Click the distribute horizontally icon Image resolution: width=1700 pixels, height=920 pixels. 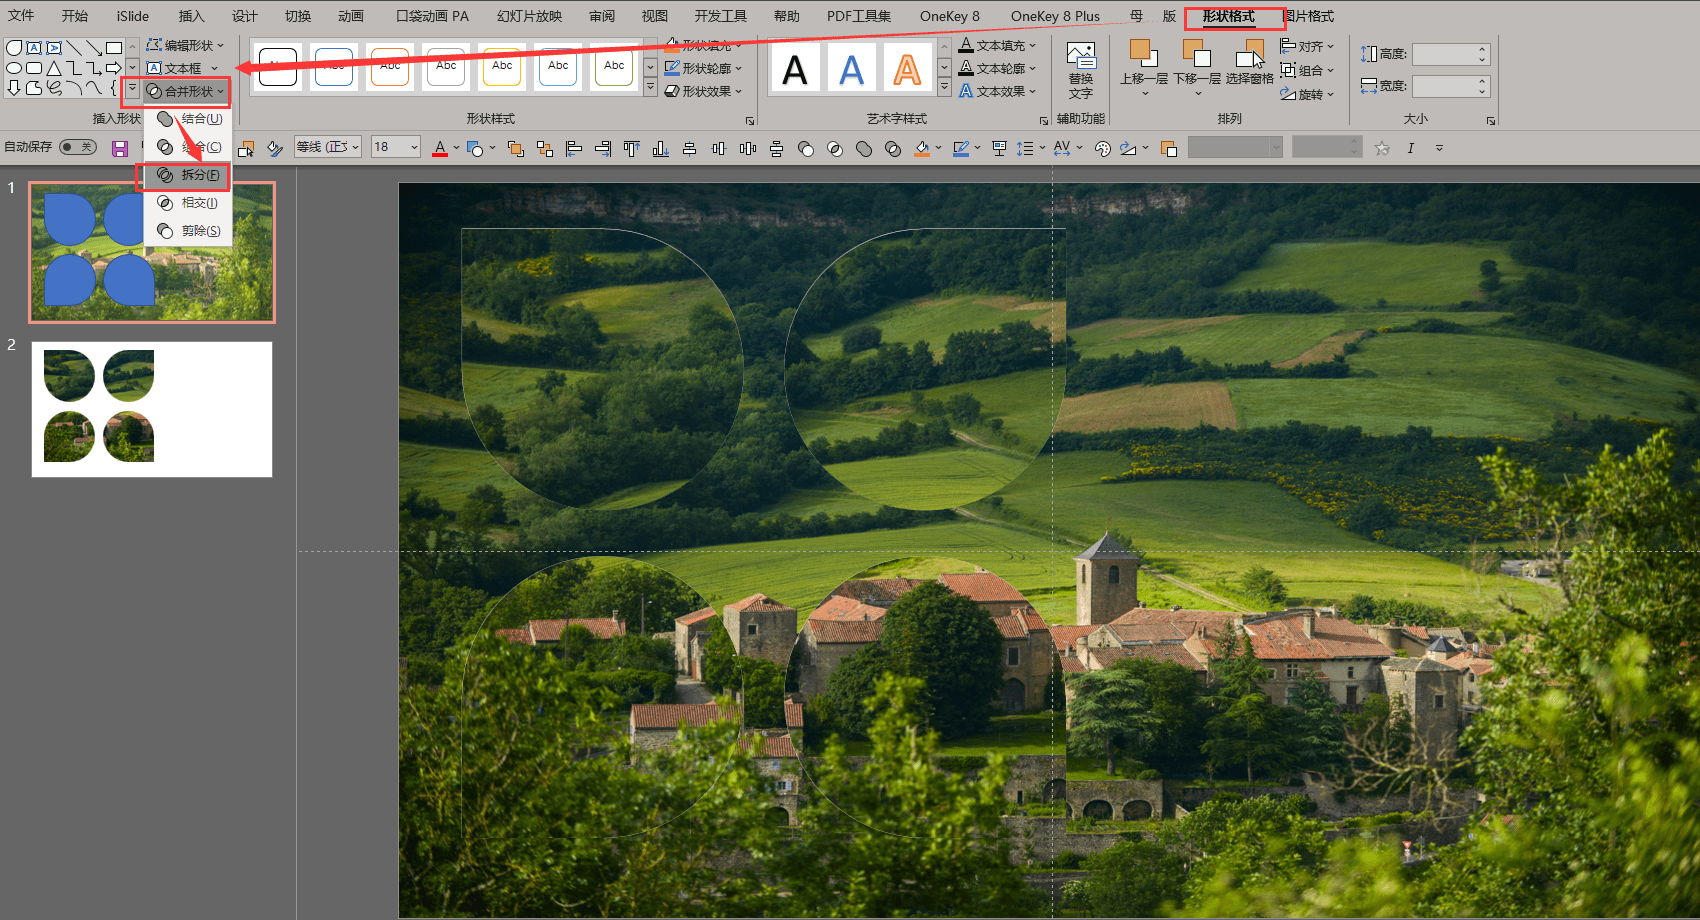point(748,149)
